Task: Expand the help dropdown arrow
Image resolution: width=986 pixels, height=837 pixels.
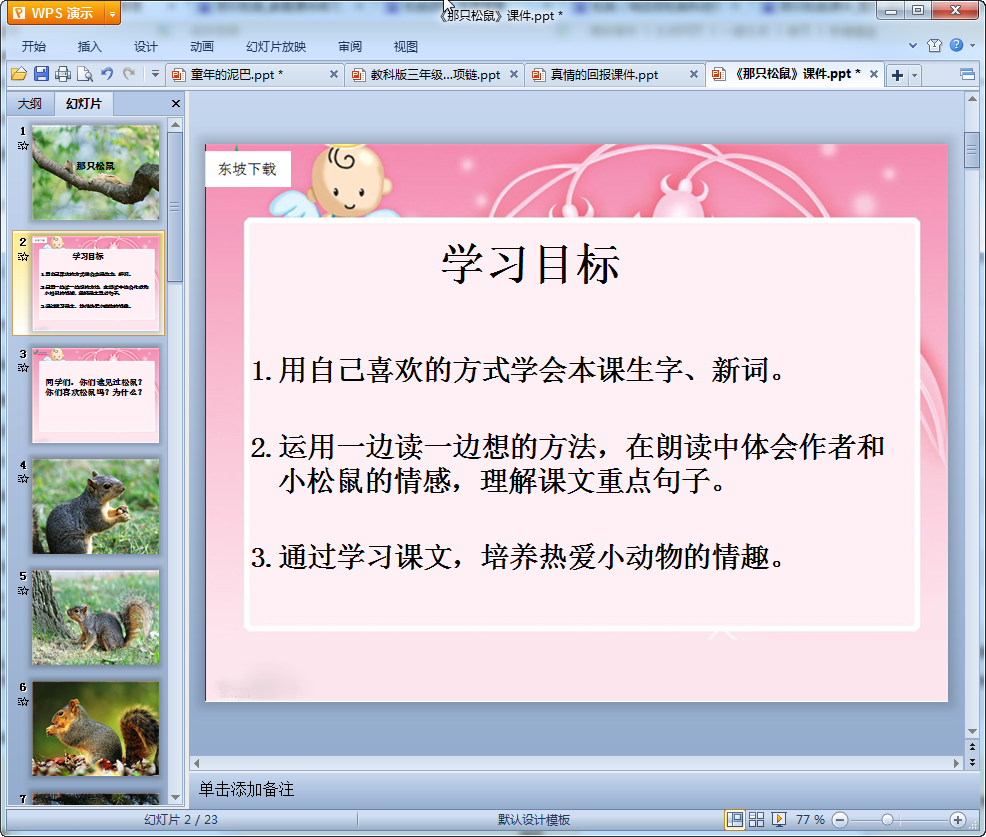Action: 972,45
